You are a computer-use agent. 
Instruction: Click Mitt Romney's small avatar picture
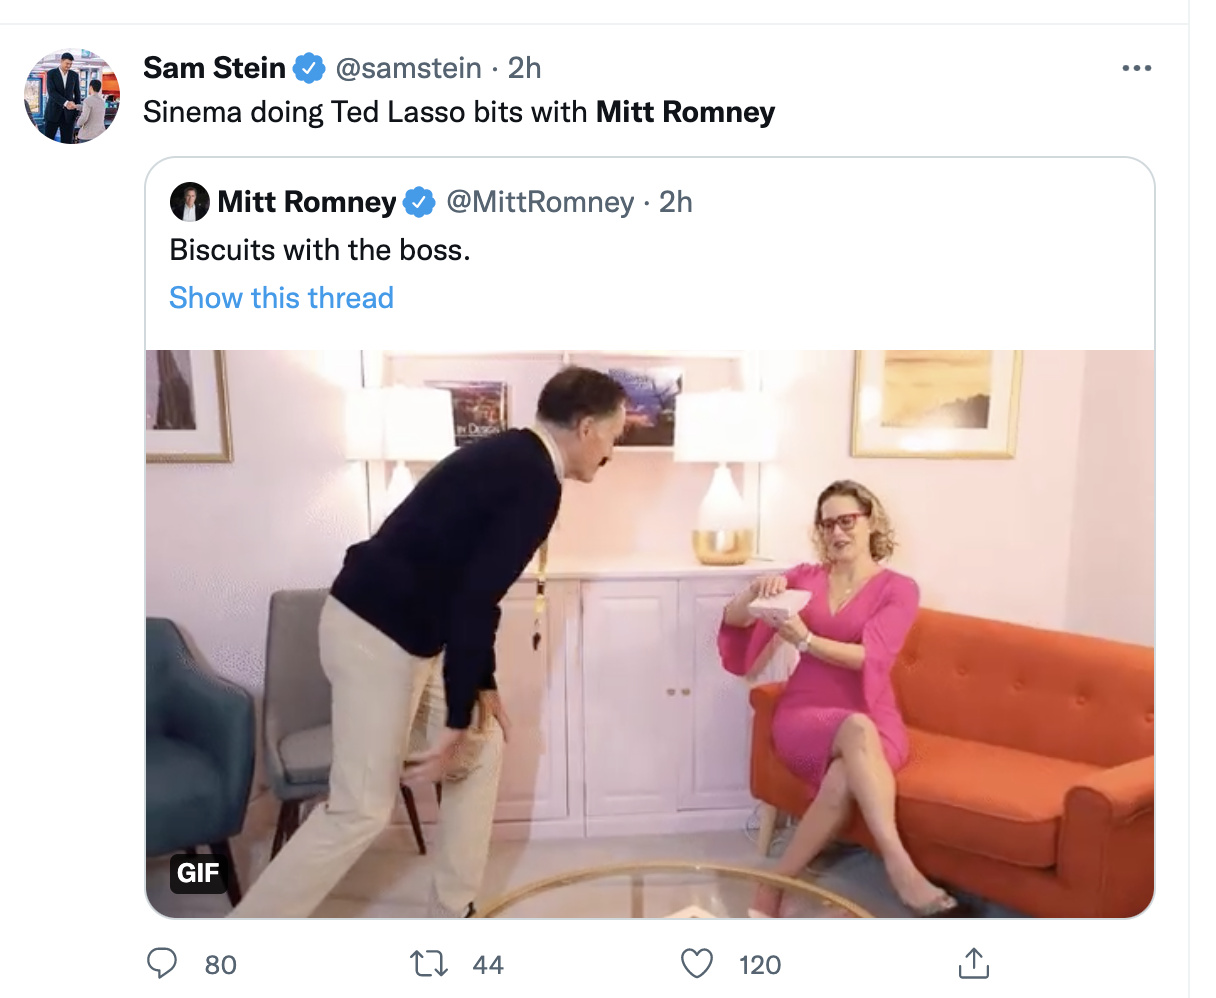[x=189, y=202]
